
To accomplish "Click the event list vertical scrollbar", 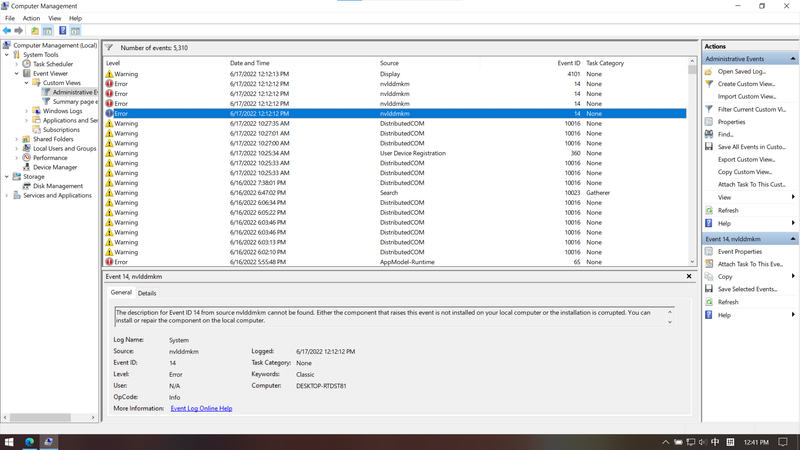I will pyautogui.click(x=692, y=160).
